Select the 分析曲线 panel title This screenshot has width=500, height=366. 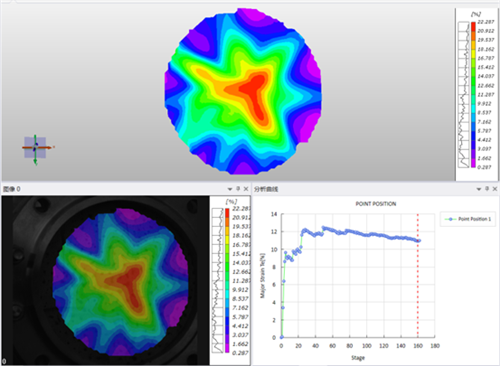click(x=266, y=189)
